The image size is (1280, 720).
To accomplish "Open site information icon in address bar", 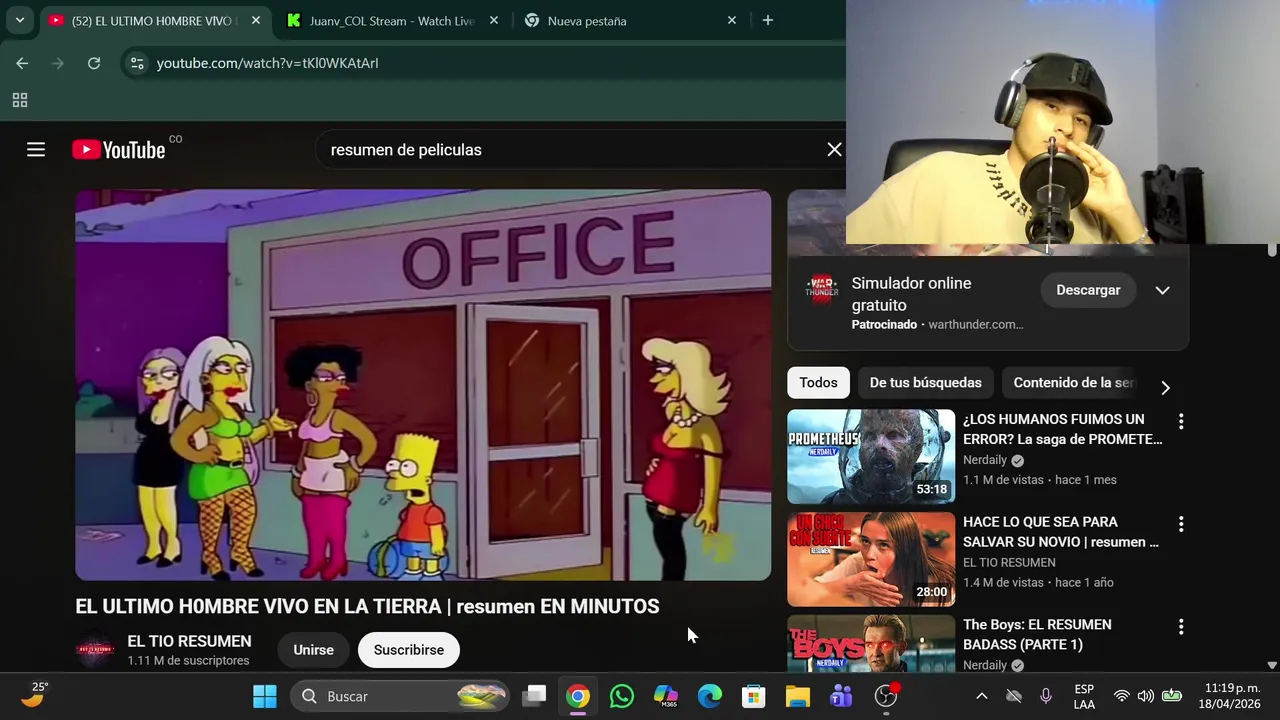I will 137,63.
